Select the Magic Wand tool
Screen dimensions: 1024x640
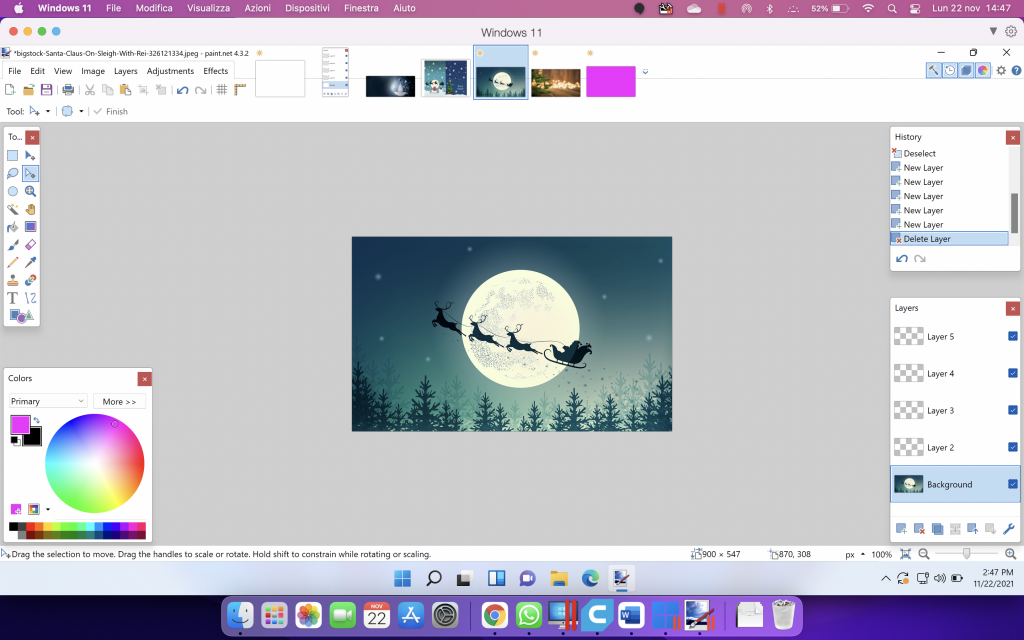[x=13, y=209]
